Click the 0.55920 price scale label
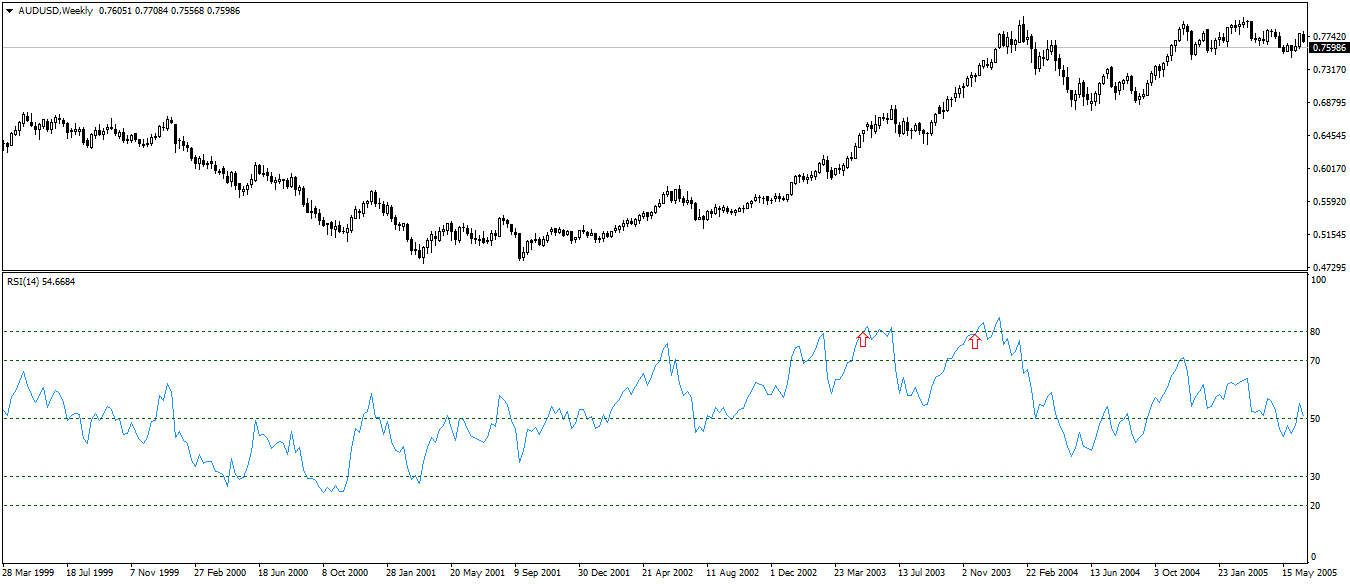This screenshot has width=1350, height=584. click(1328, 201)
